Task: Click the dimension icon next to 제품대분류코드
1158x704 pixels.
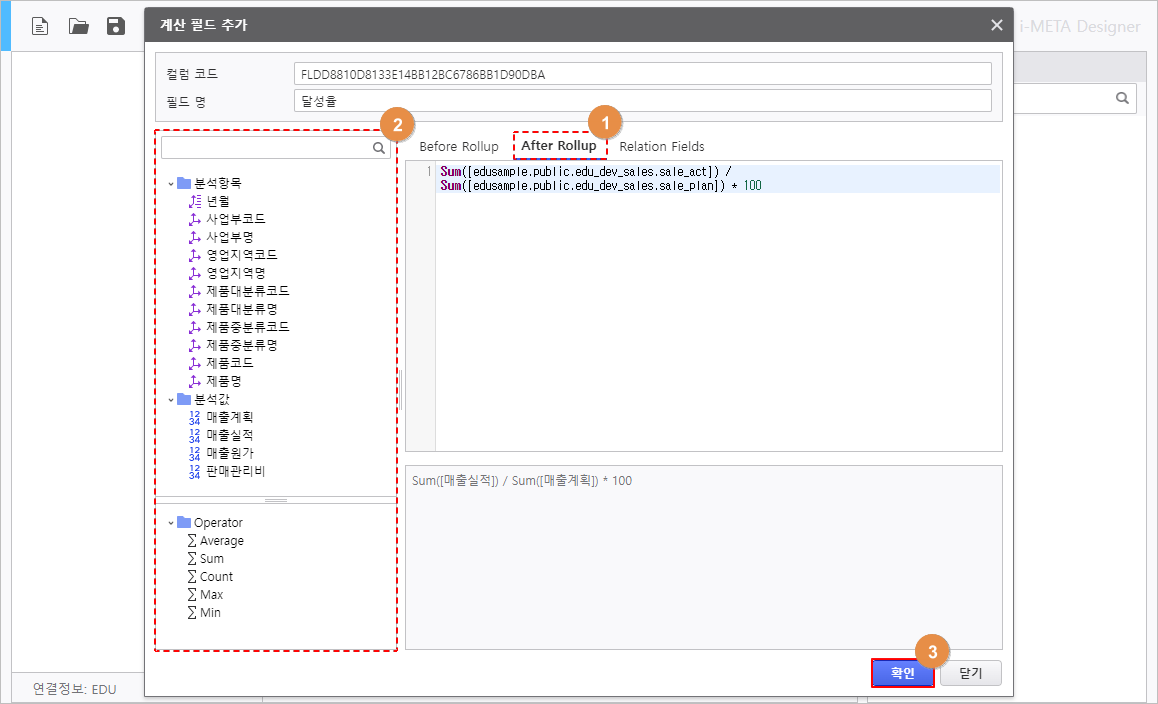Action: coord(195,291)
